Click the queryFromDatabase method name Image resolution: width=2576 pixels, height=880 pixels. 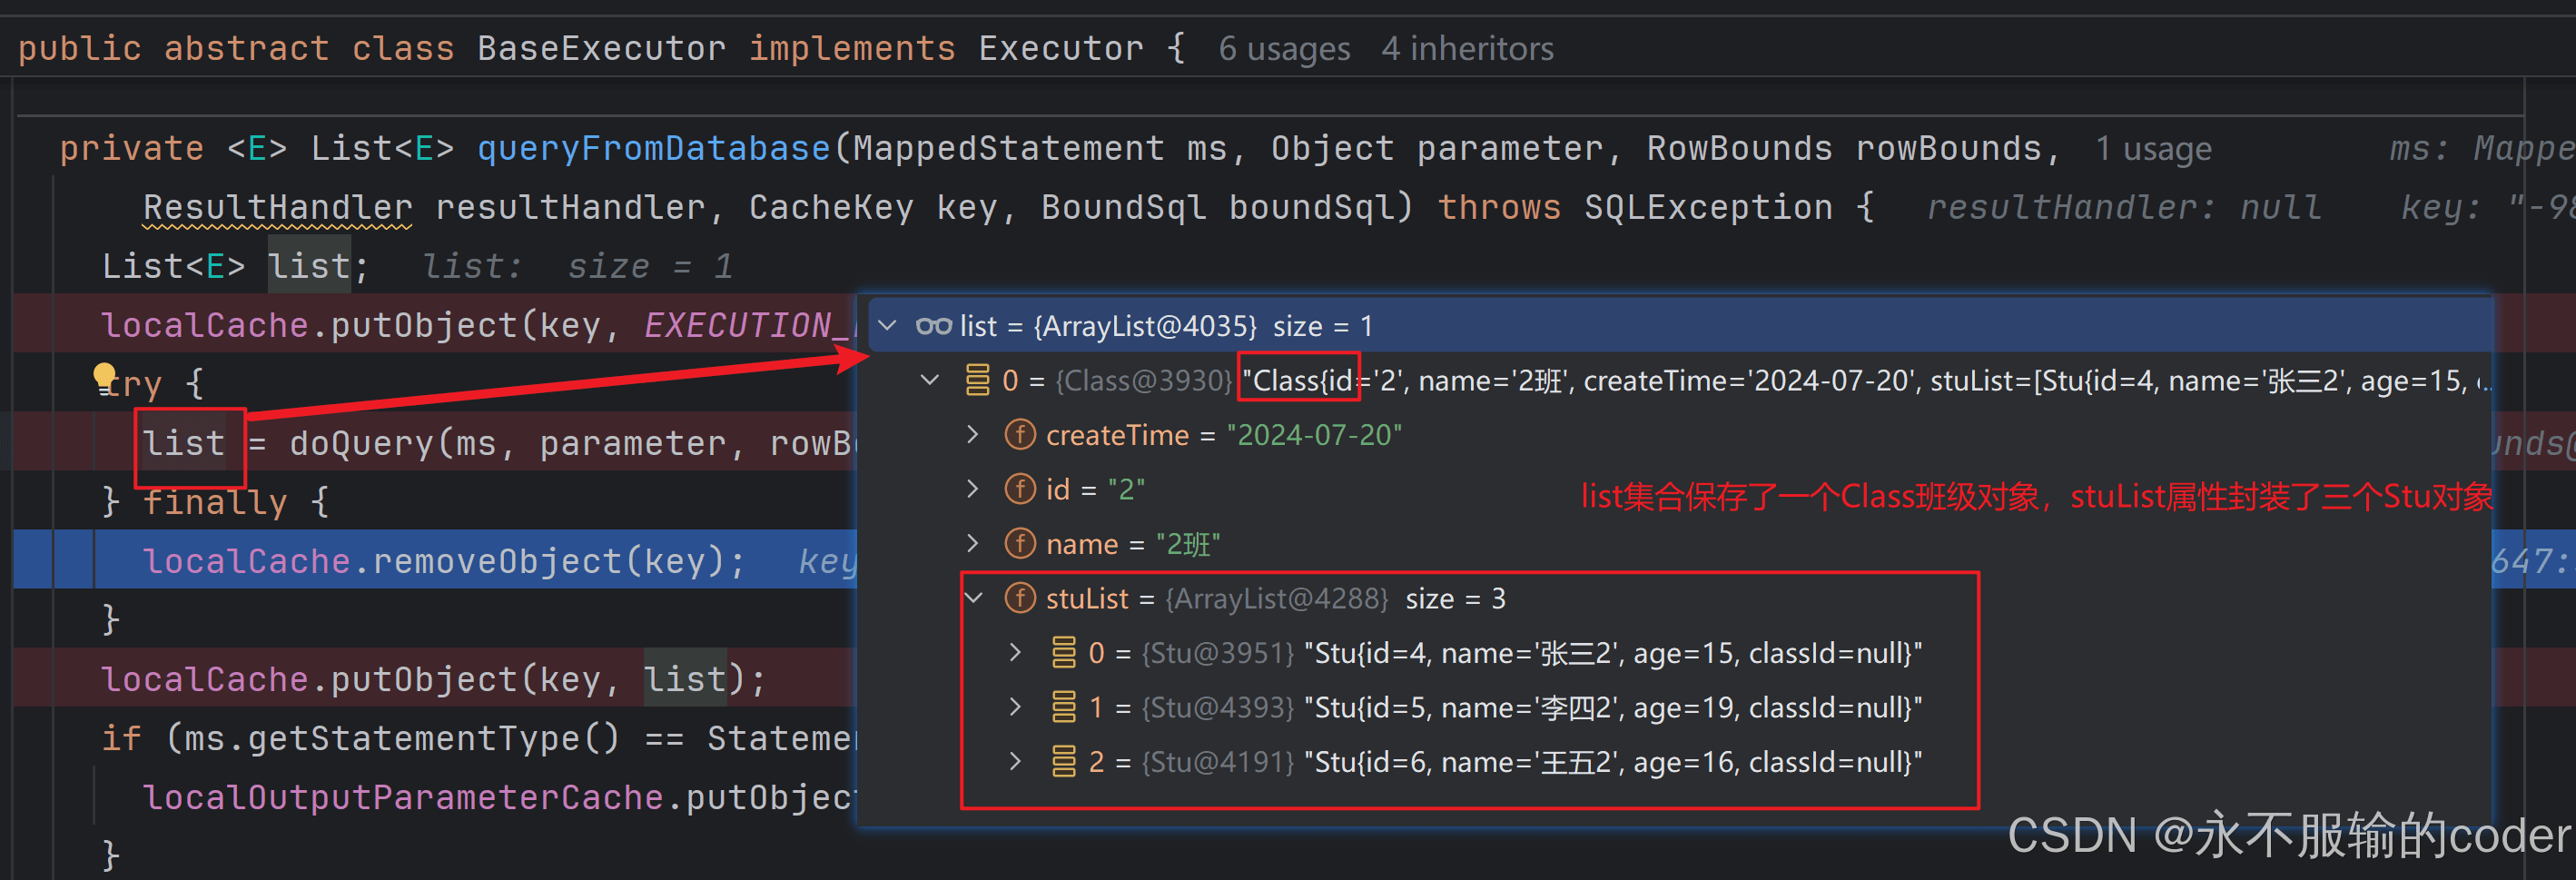[653, 148]
